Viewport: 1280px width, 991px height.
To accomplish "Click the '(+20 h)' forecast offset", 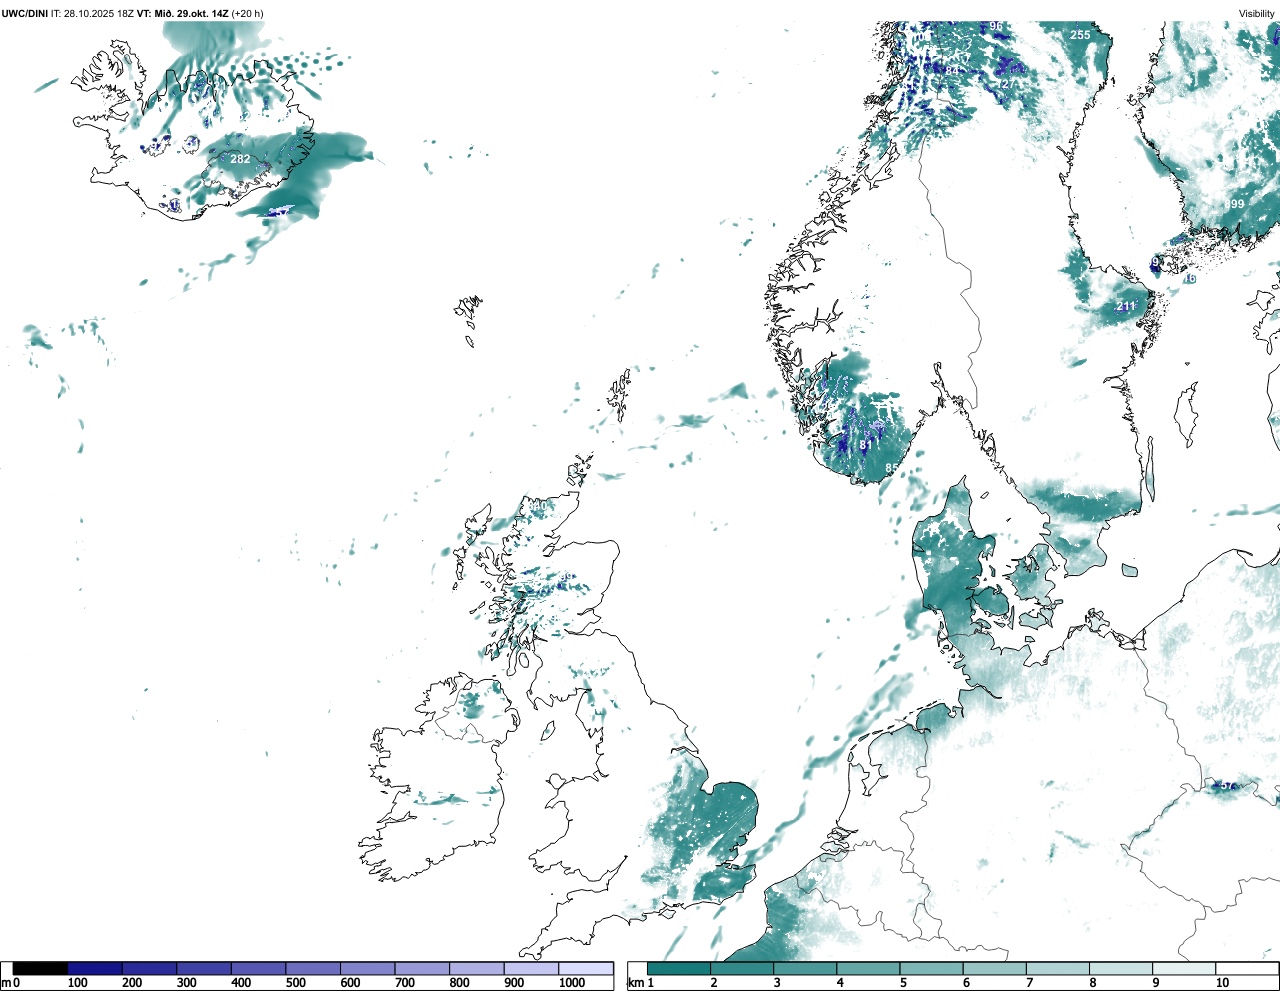I will click(x=247, y=13).
